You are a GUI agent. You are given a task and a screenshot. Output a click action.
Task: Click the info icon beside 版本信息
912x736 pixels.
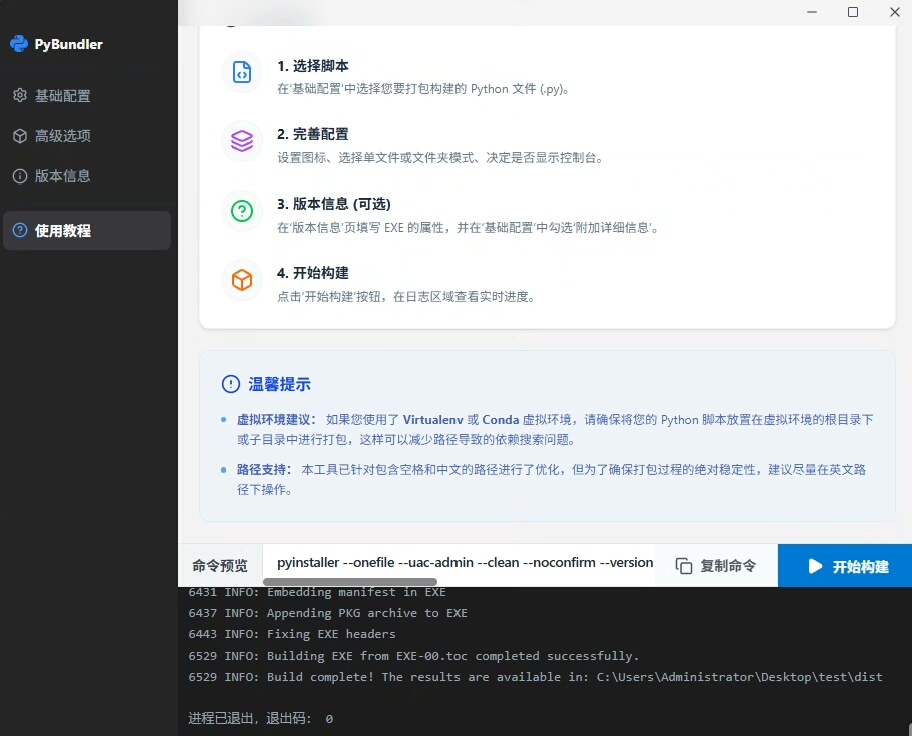click(20, 176)
